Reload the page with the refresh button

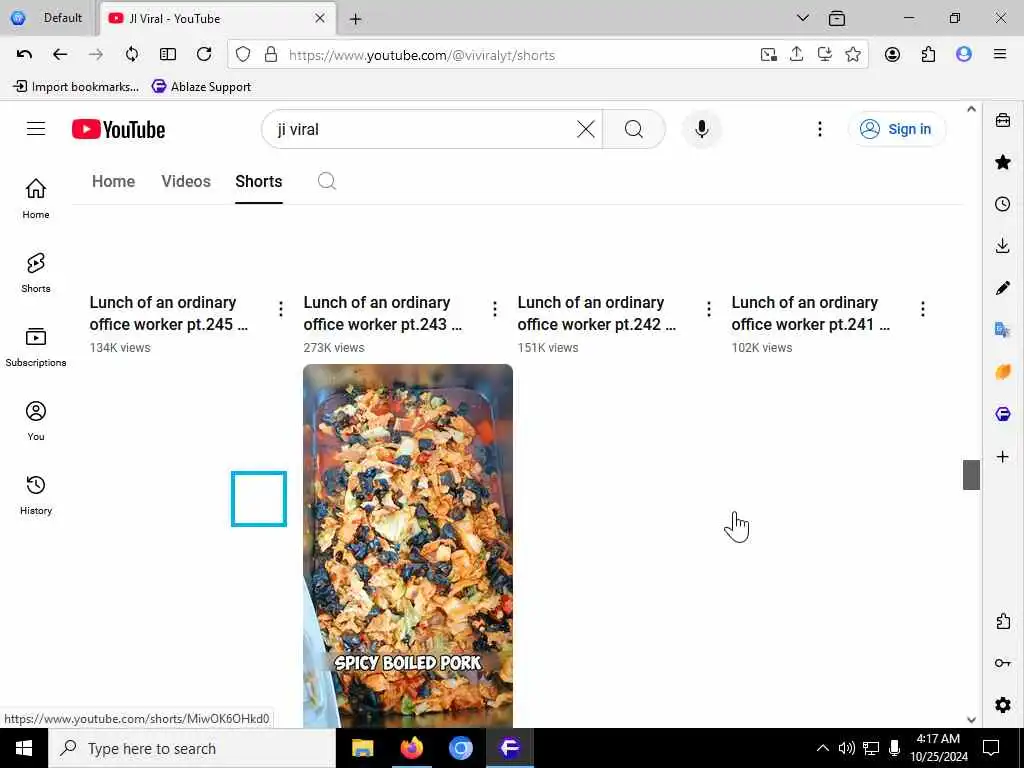pos(204,55)
